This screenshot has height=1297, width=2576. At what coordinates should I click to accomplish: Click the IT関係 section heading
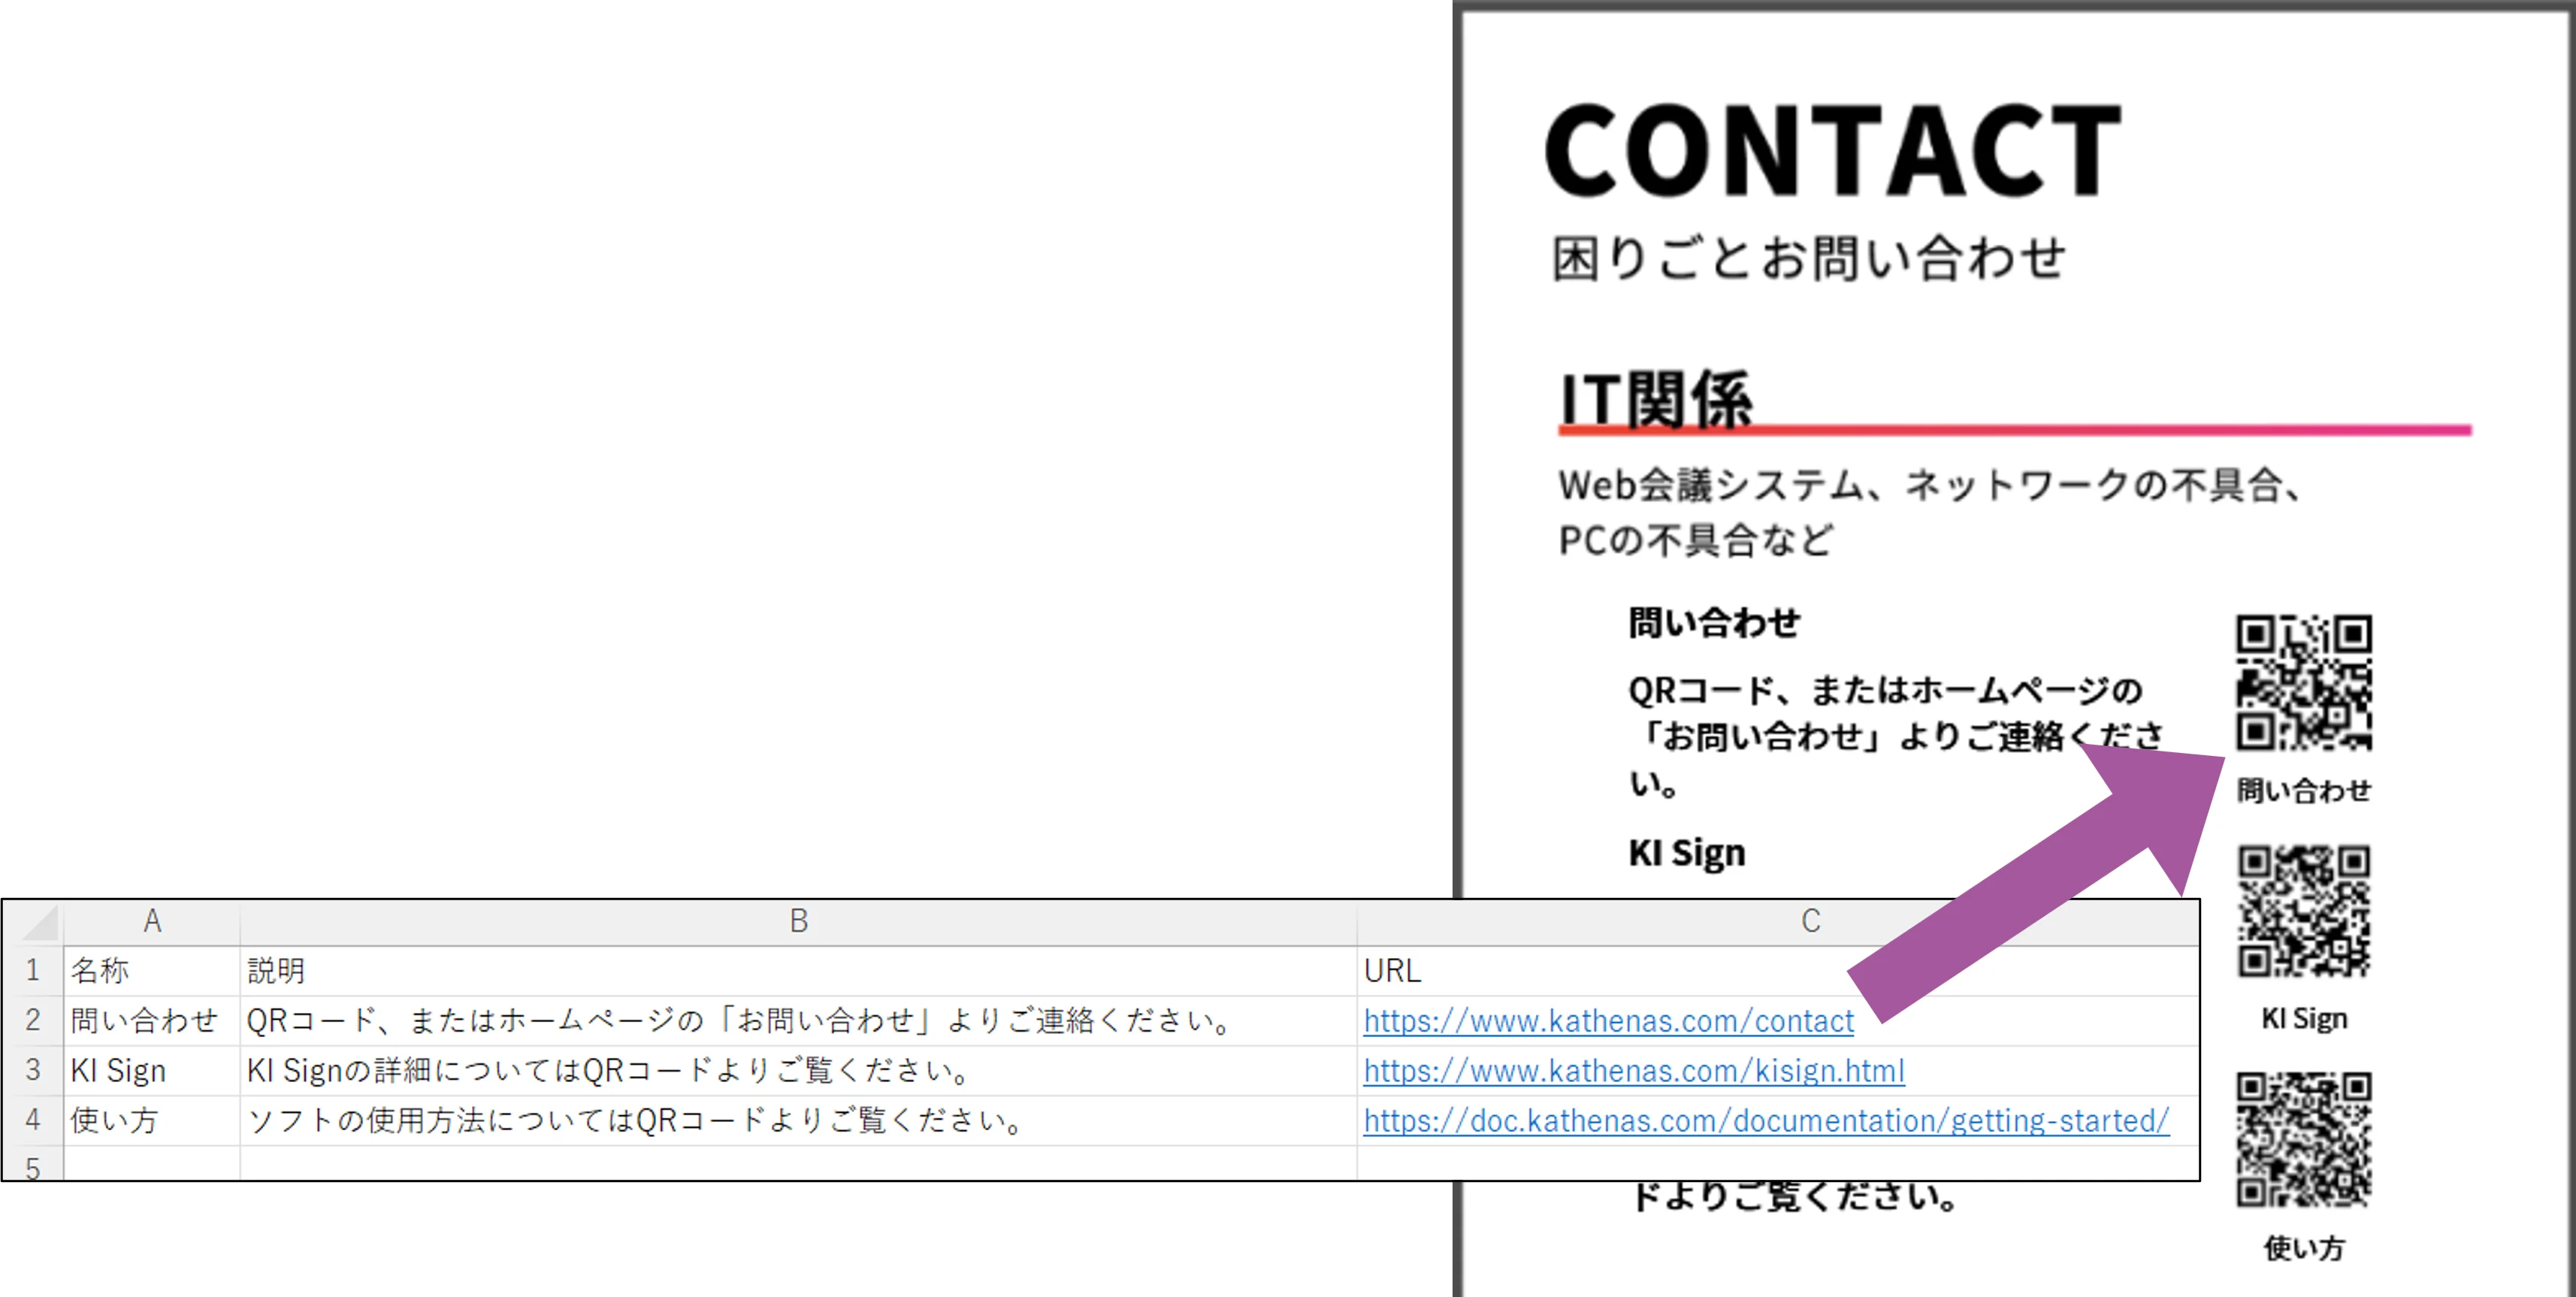click(1655, 398)
